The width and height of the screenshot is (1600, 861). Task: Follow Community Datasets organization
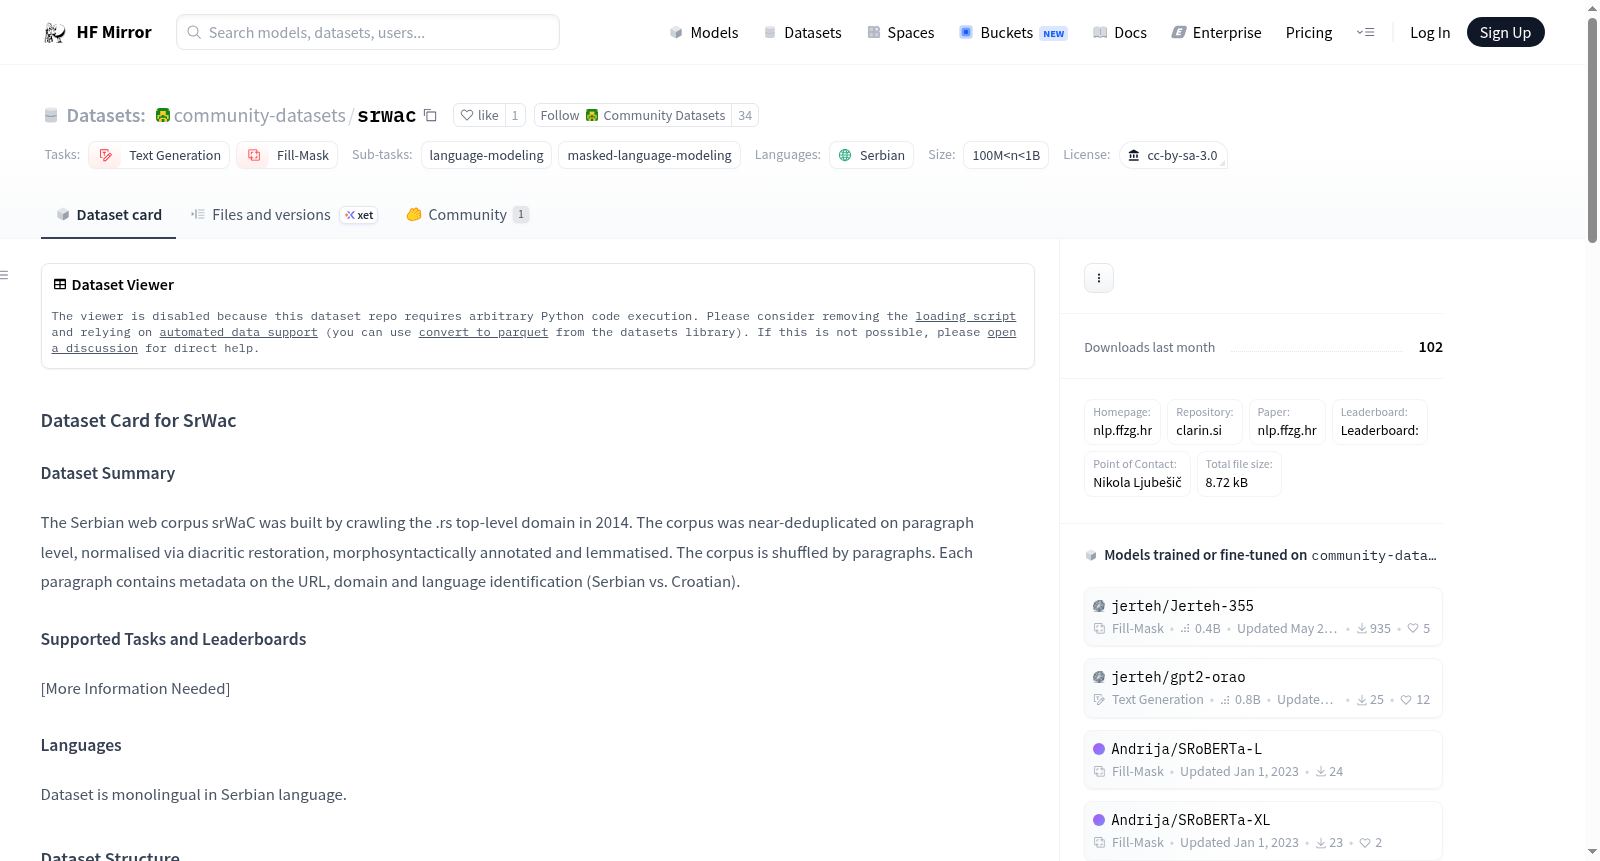click(633, 115)
